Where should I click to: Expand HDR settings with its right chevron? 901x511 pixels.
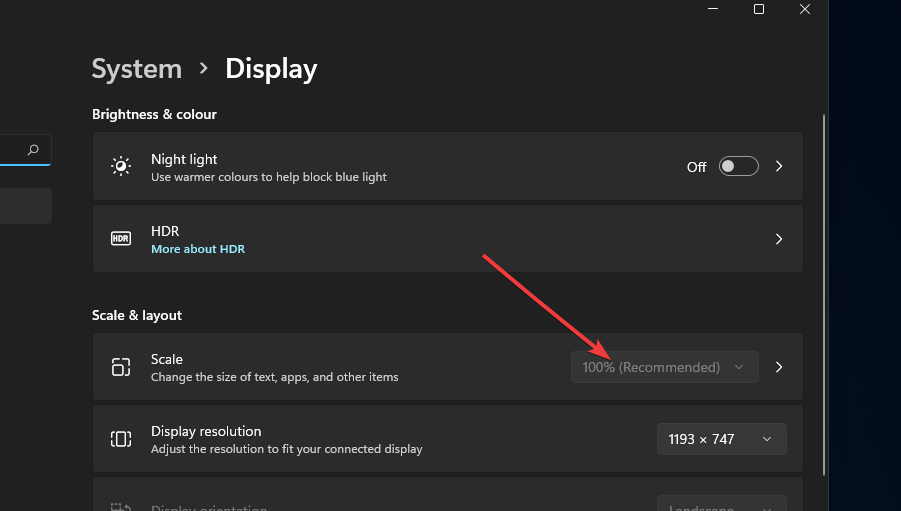click(779, 239)
